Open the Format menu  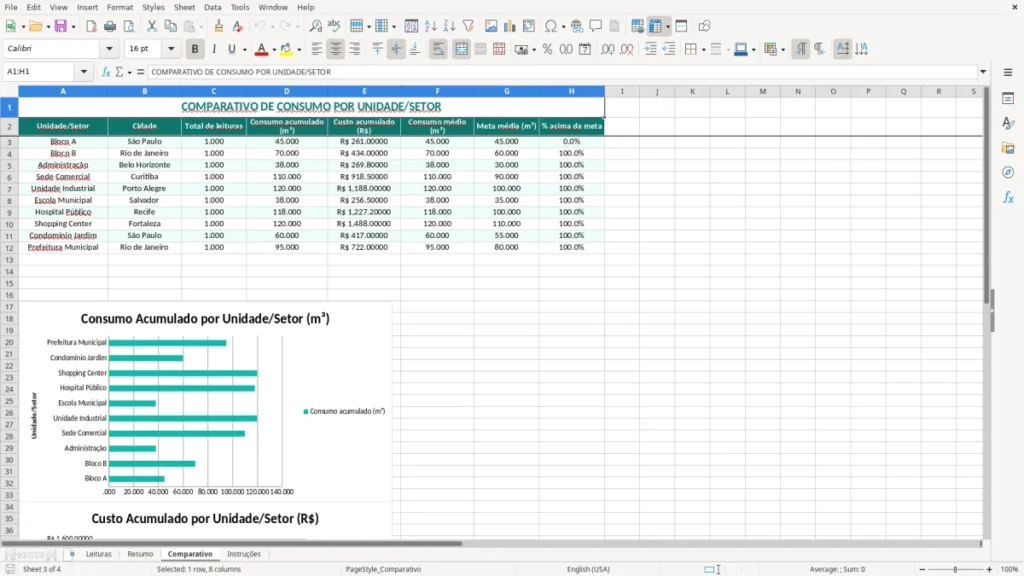pyautogui.click(x=120, y=7)
